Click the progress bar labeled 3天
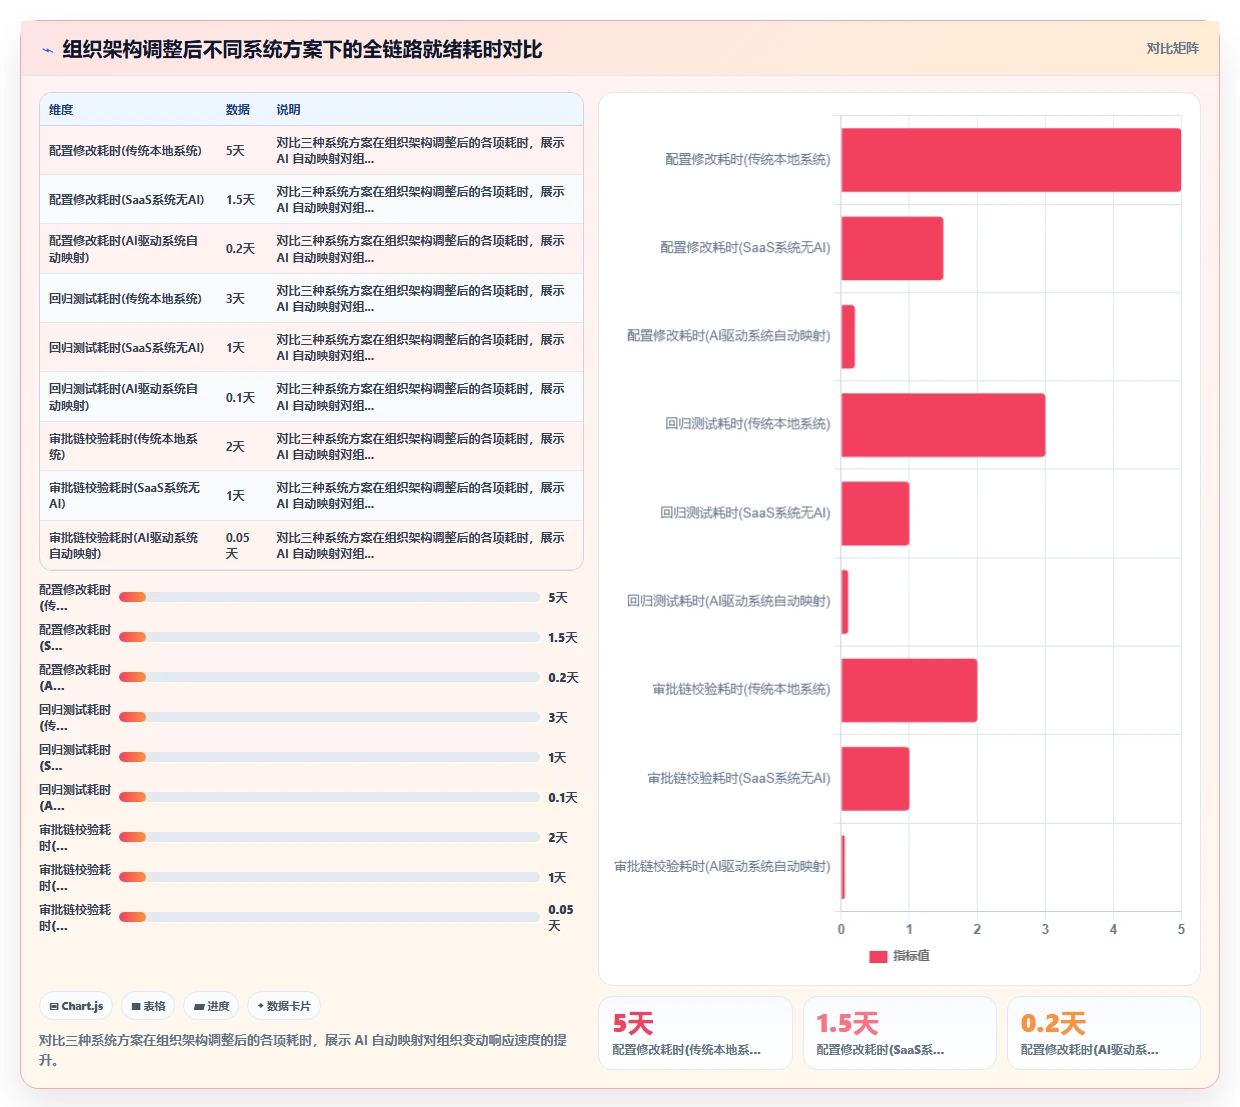Screen dimensions: 1240x1107 point(329,717)
